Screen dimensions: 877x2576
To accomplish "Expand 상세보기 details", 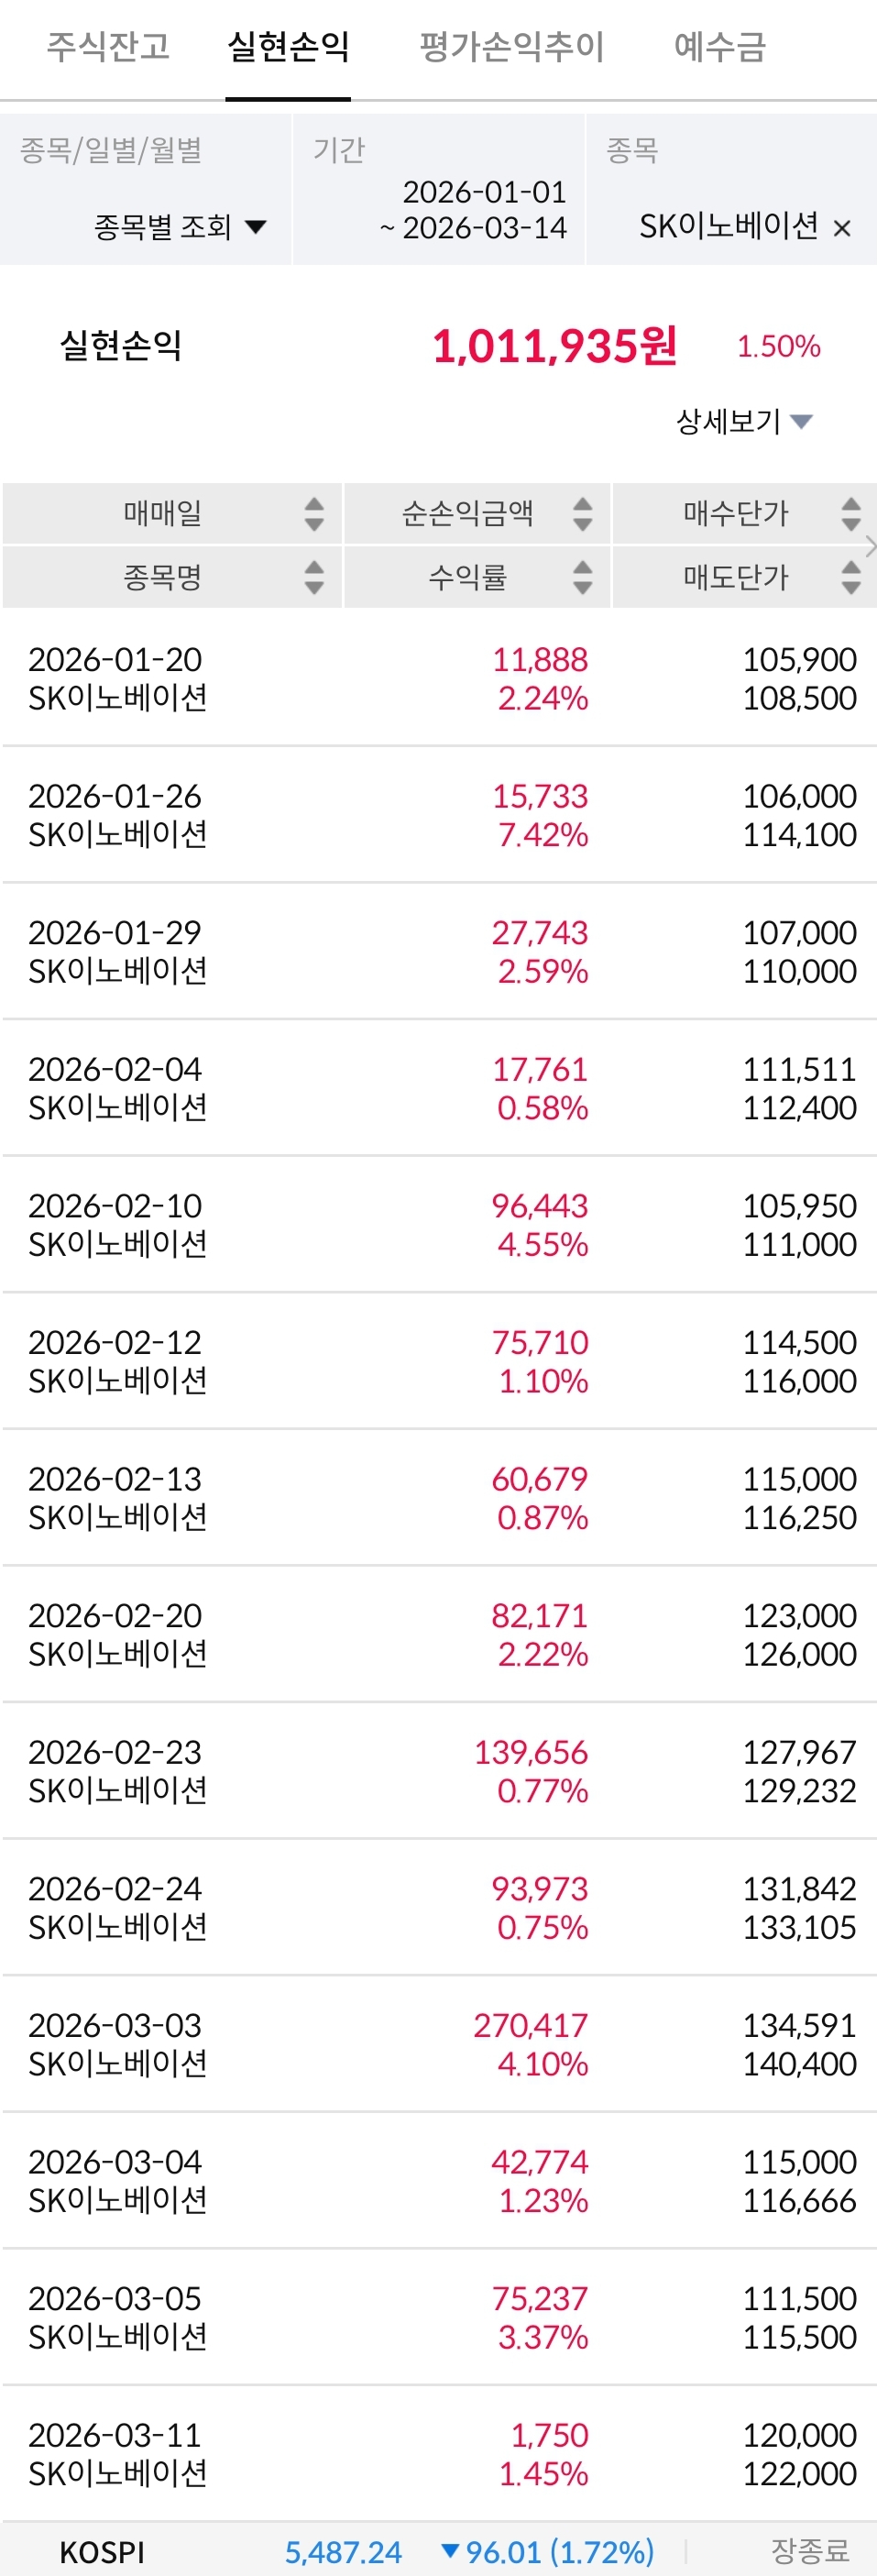I will pyautogui.click(x=744, y=421).
